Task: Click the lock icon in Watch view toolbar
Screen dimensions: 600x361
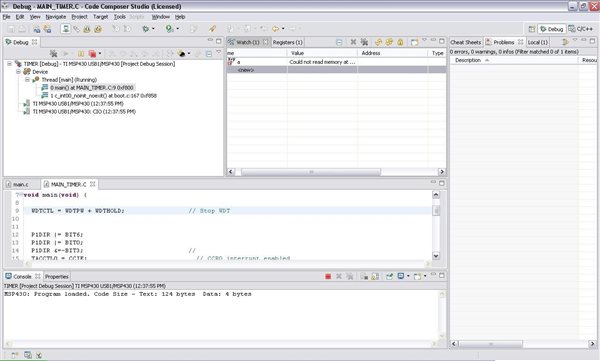Action: (x=400, y=42)
